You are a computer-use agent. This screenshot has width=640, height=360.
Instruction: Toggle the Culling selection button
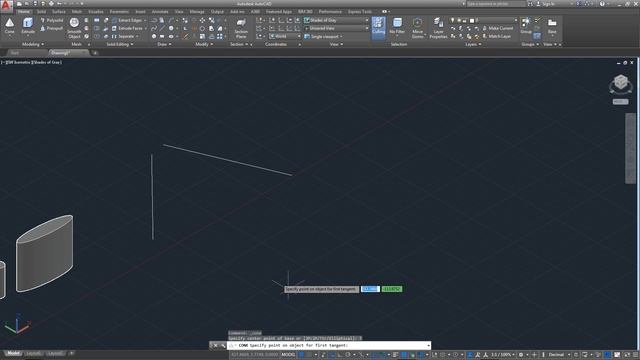pyautogui.click(x=378, y=27)
